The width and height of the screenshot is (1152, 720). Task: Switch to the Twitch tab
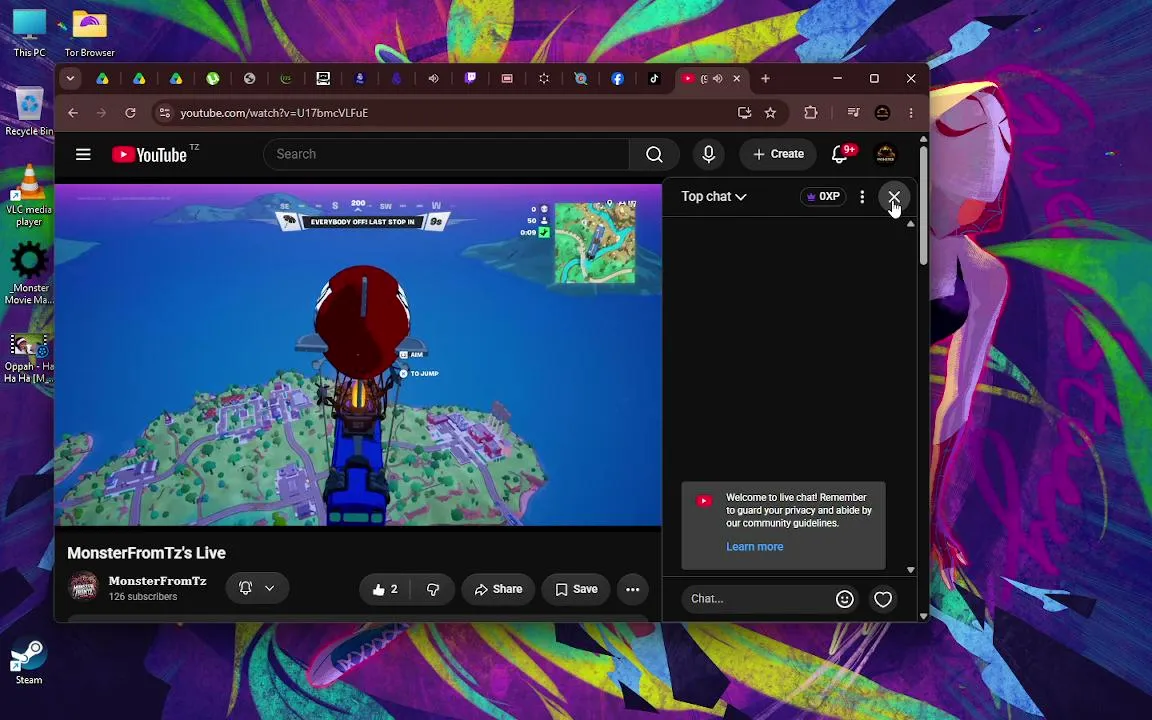pos(470,79)
